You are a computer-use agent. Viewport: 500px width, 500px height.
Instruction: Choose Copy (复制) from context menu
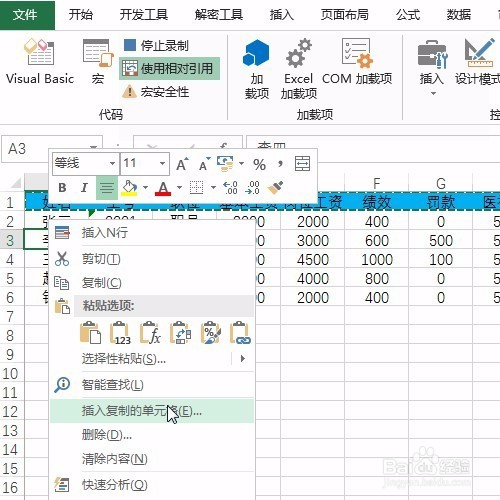click(152, 283)
